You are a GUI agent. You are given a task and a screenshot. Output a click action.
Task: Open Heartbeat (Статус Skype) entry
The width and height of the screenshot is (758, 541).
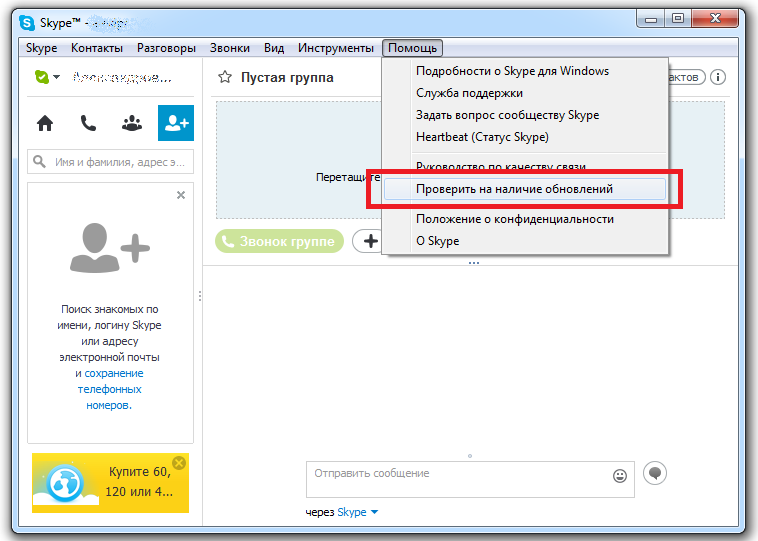click(525, 137)
